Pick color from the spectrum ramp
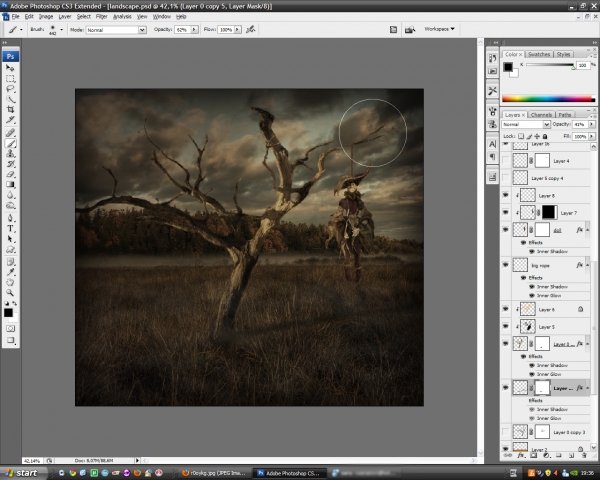This screenshot has height=480, width=600. [548, 99]
